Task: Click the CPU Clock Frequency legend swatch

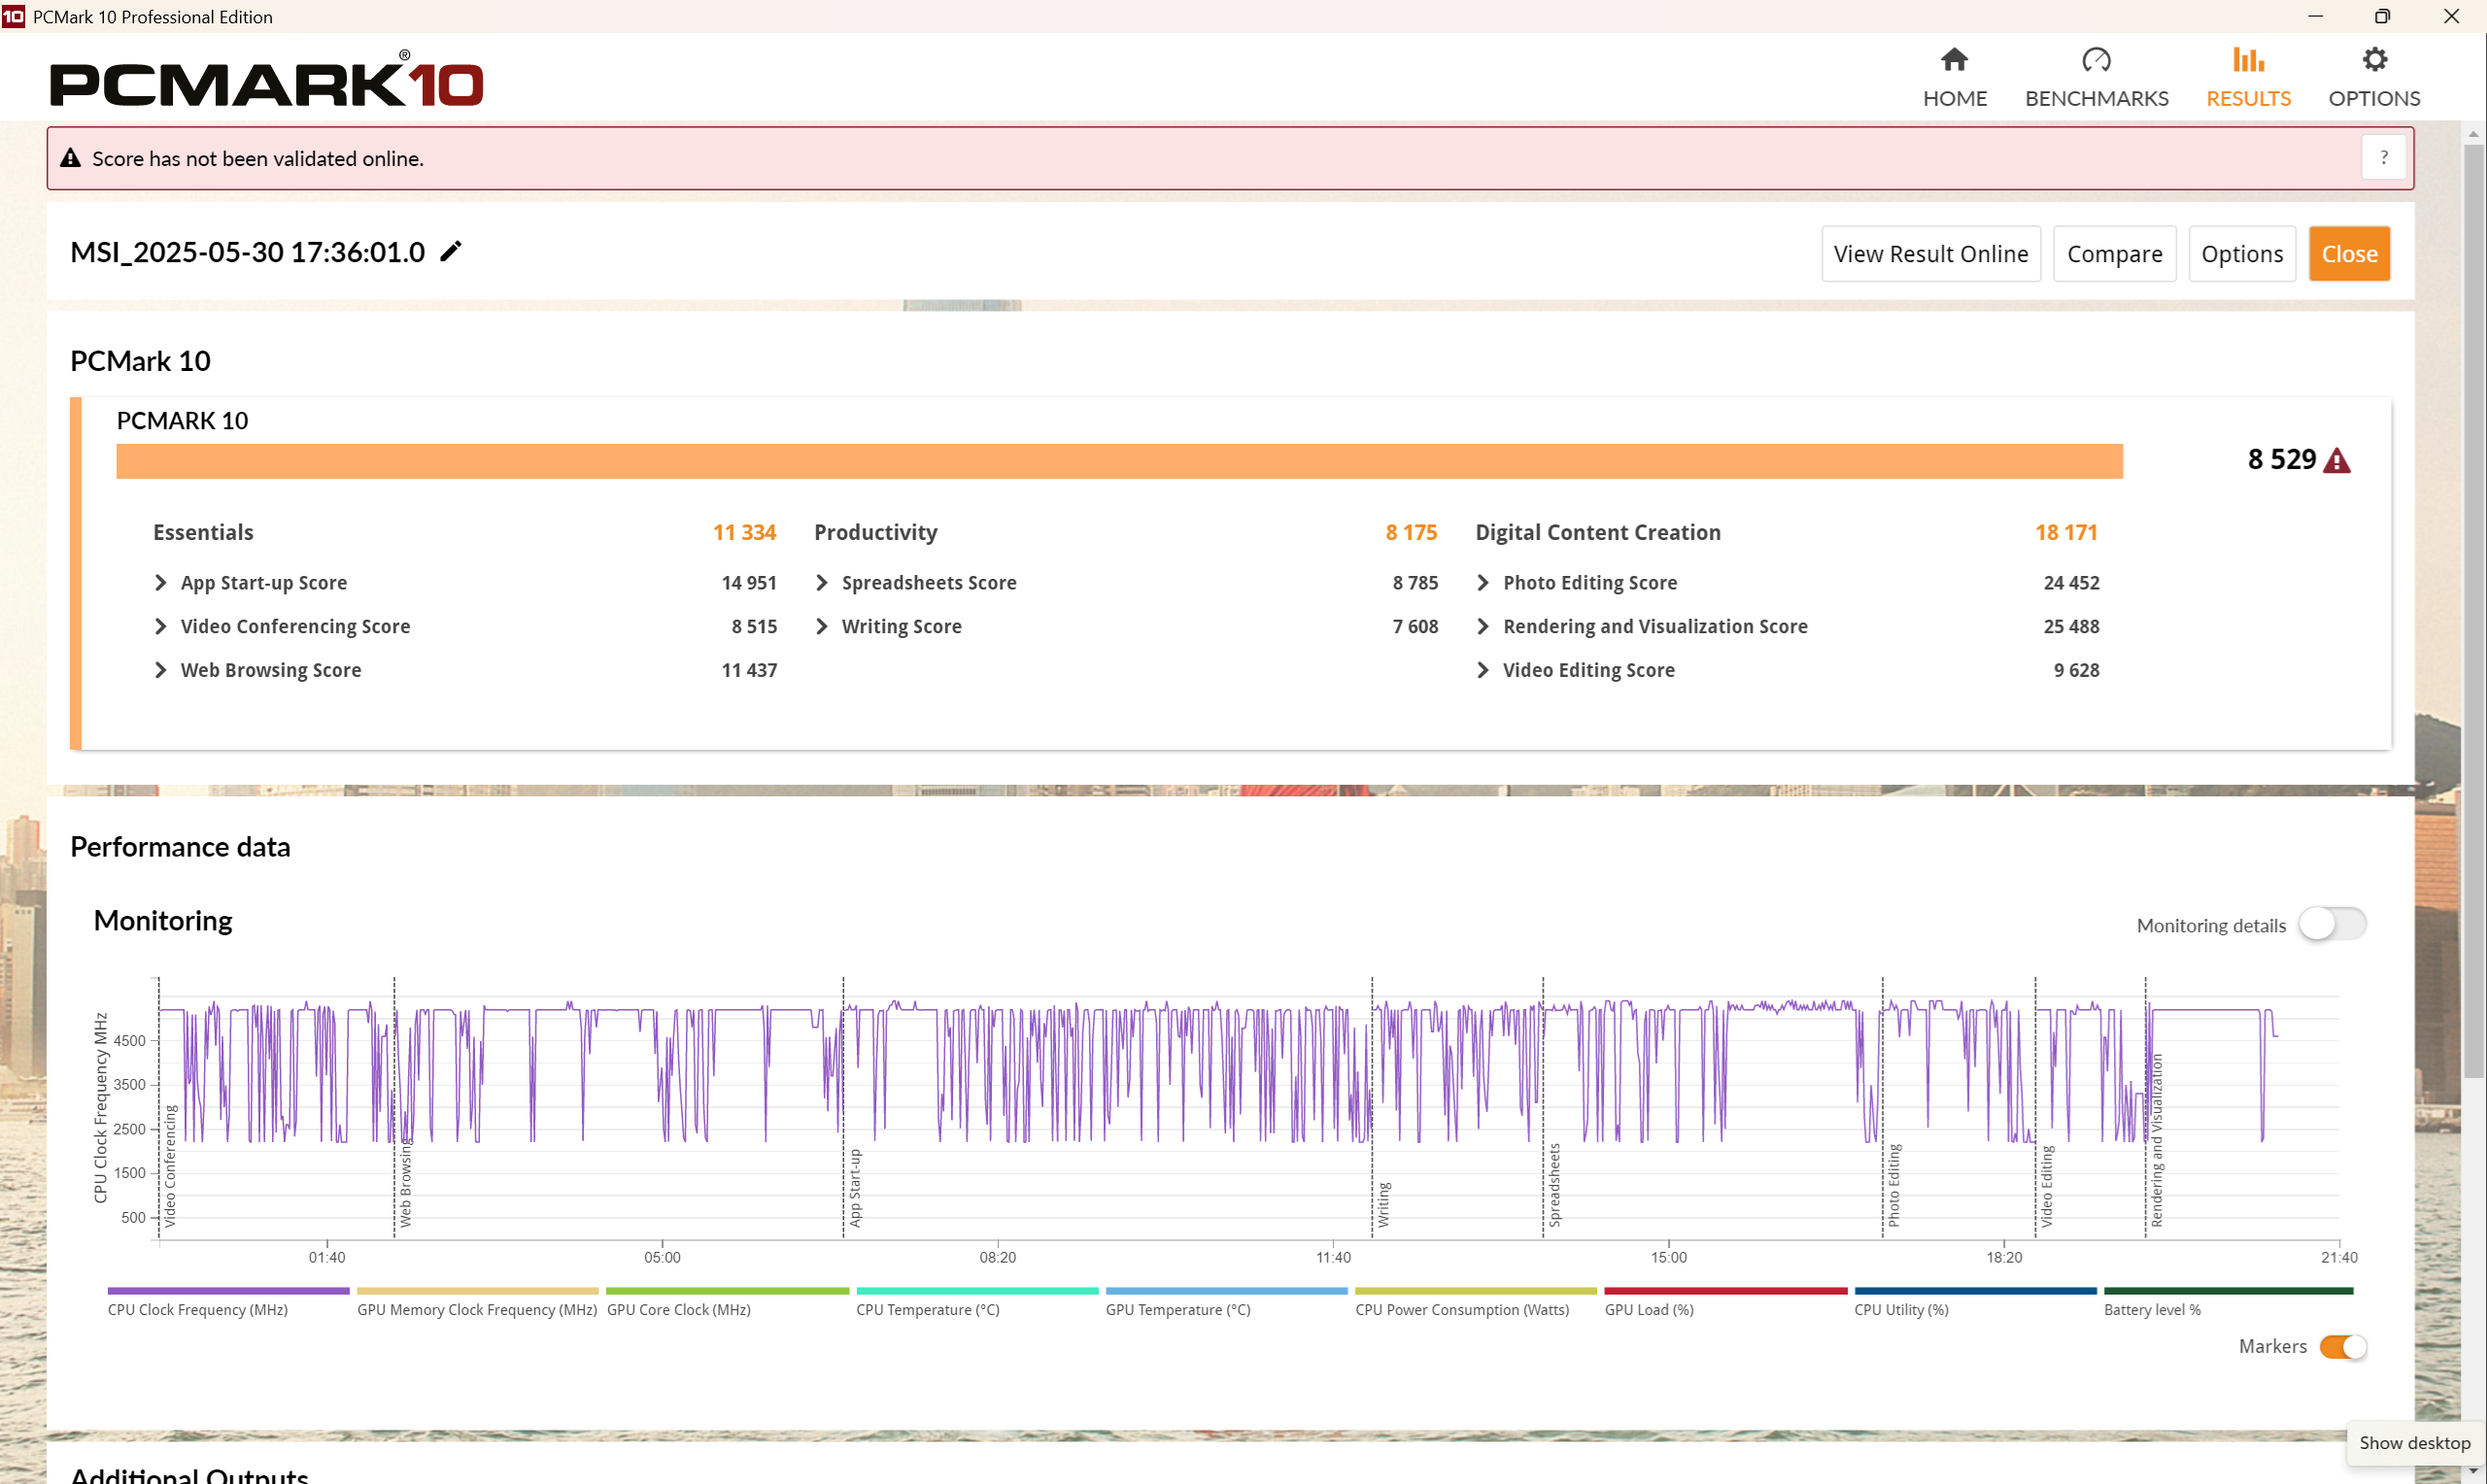Action: coord(228,1291)
